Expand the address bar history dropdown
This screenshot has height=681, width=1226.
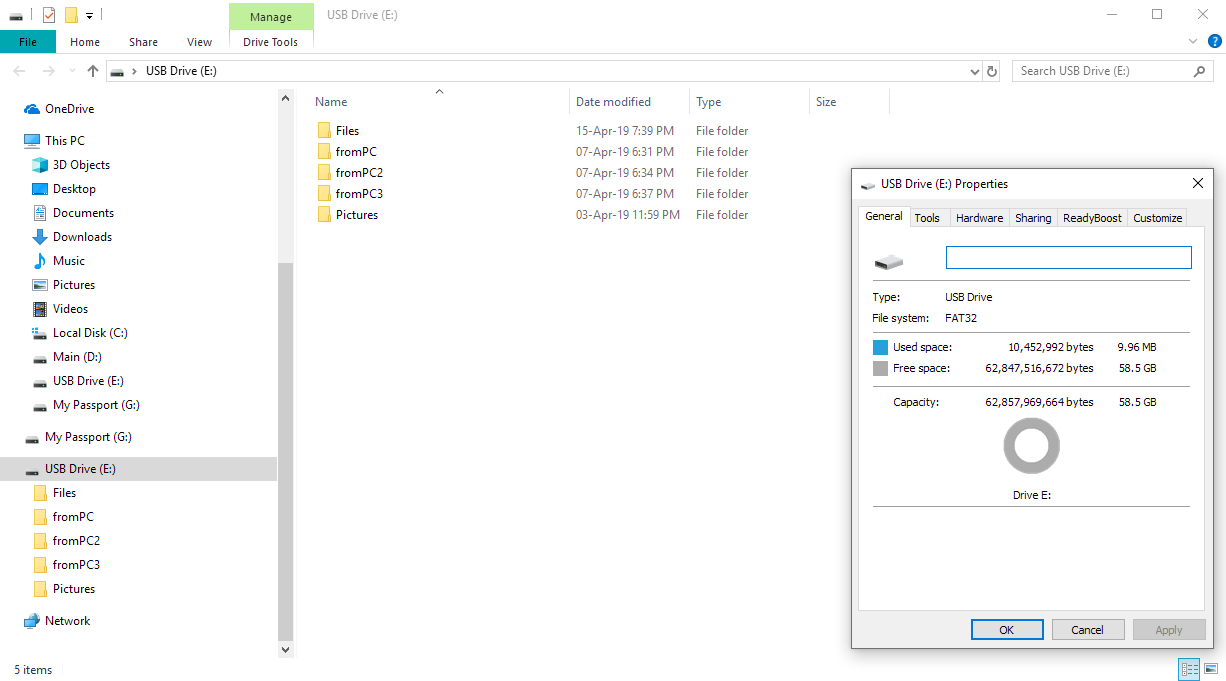point(976,71)
